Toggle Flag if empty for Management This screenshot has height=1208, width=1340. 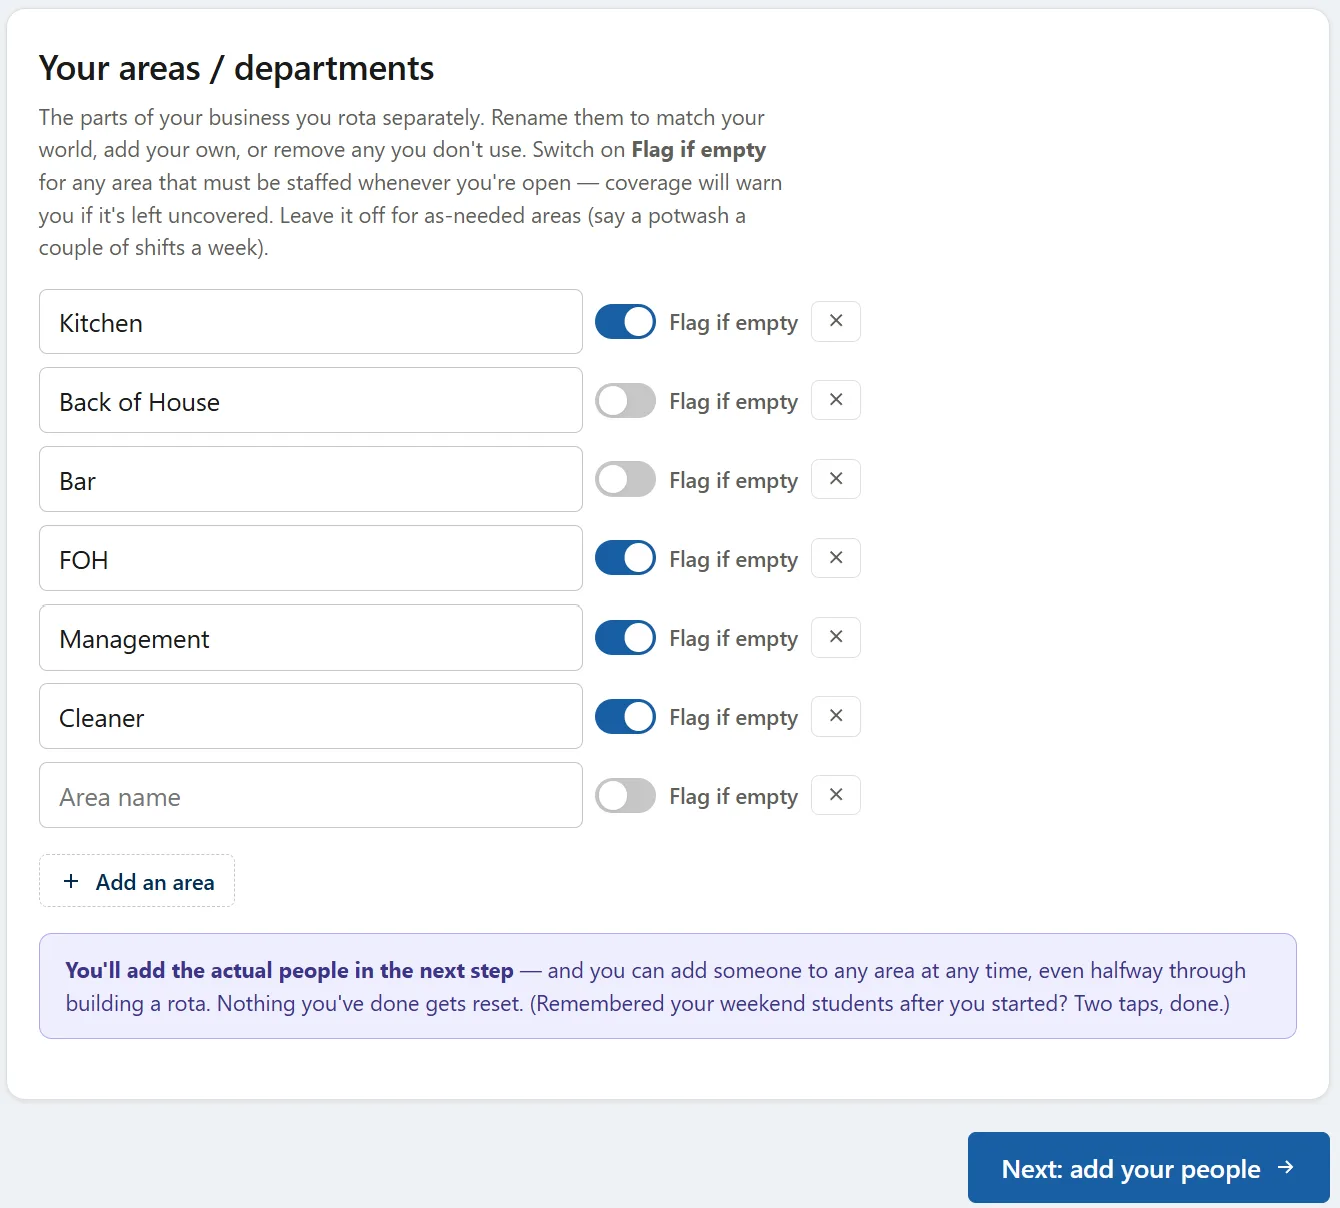pyautogui.click(x=626, y=638)
